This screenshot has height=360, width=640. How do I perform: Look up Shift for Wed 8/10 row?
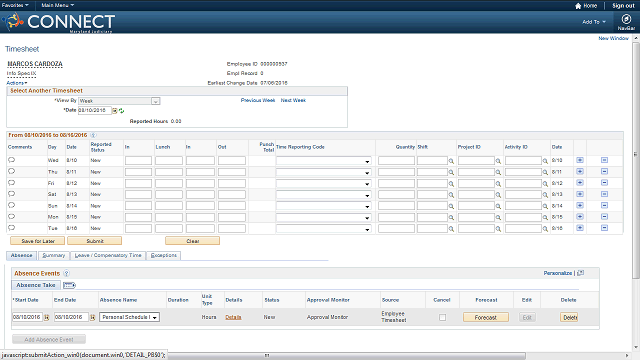click(x=451, y=161)
